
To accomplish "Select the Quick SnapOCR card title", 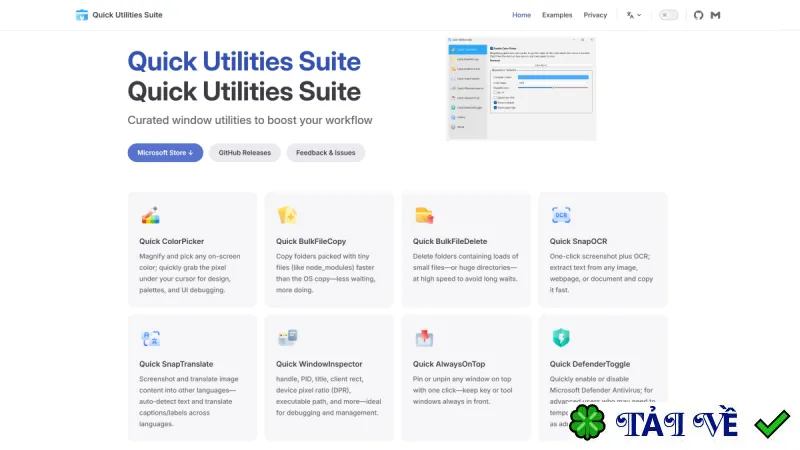I will click(x=578, y=241).
